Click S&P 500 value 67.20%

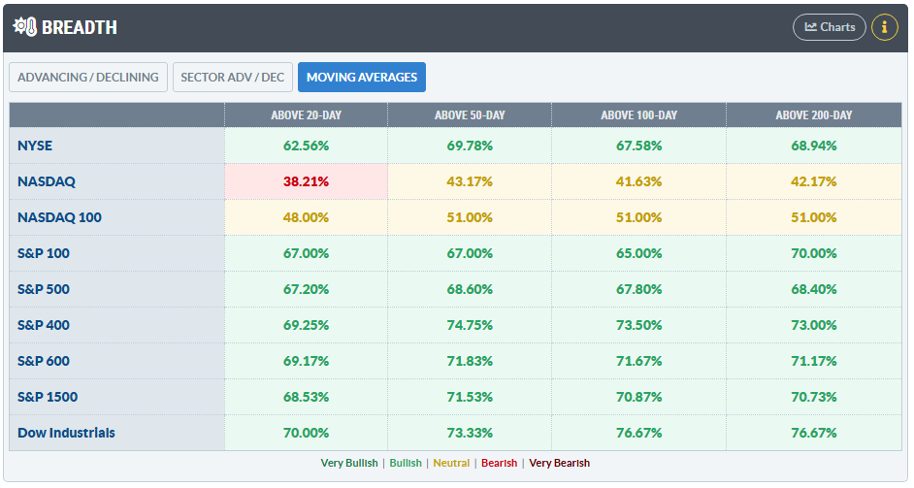click(306, 289)
